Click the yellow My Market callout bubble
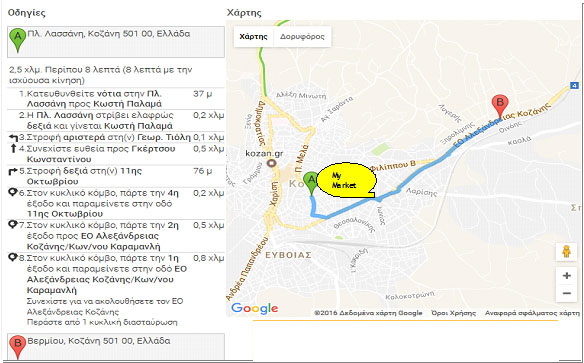 tap(346, 180)
